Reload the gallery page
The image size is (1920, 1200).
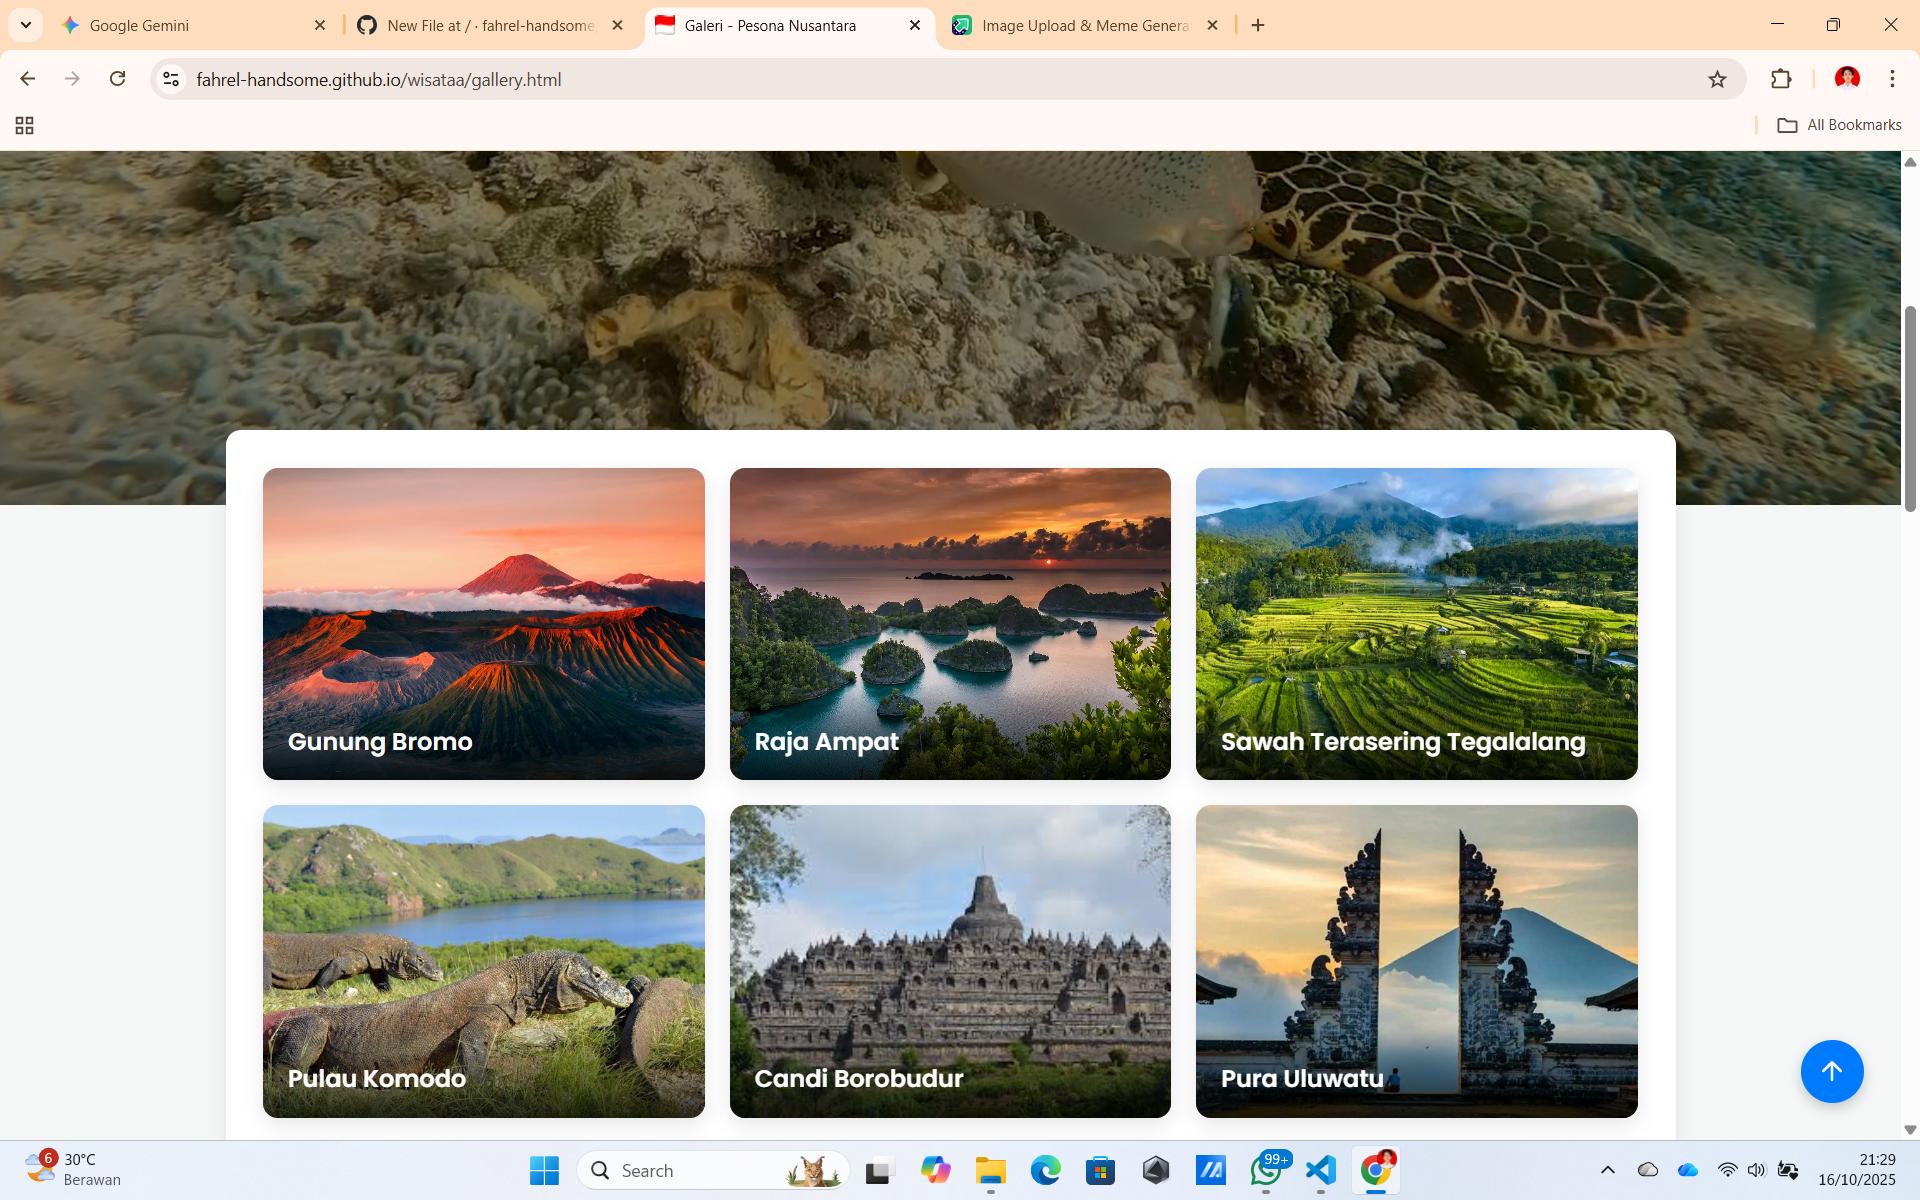pyautogui.click(x=117, y=79)
